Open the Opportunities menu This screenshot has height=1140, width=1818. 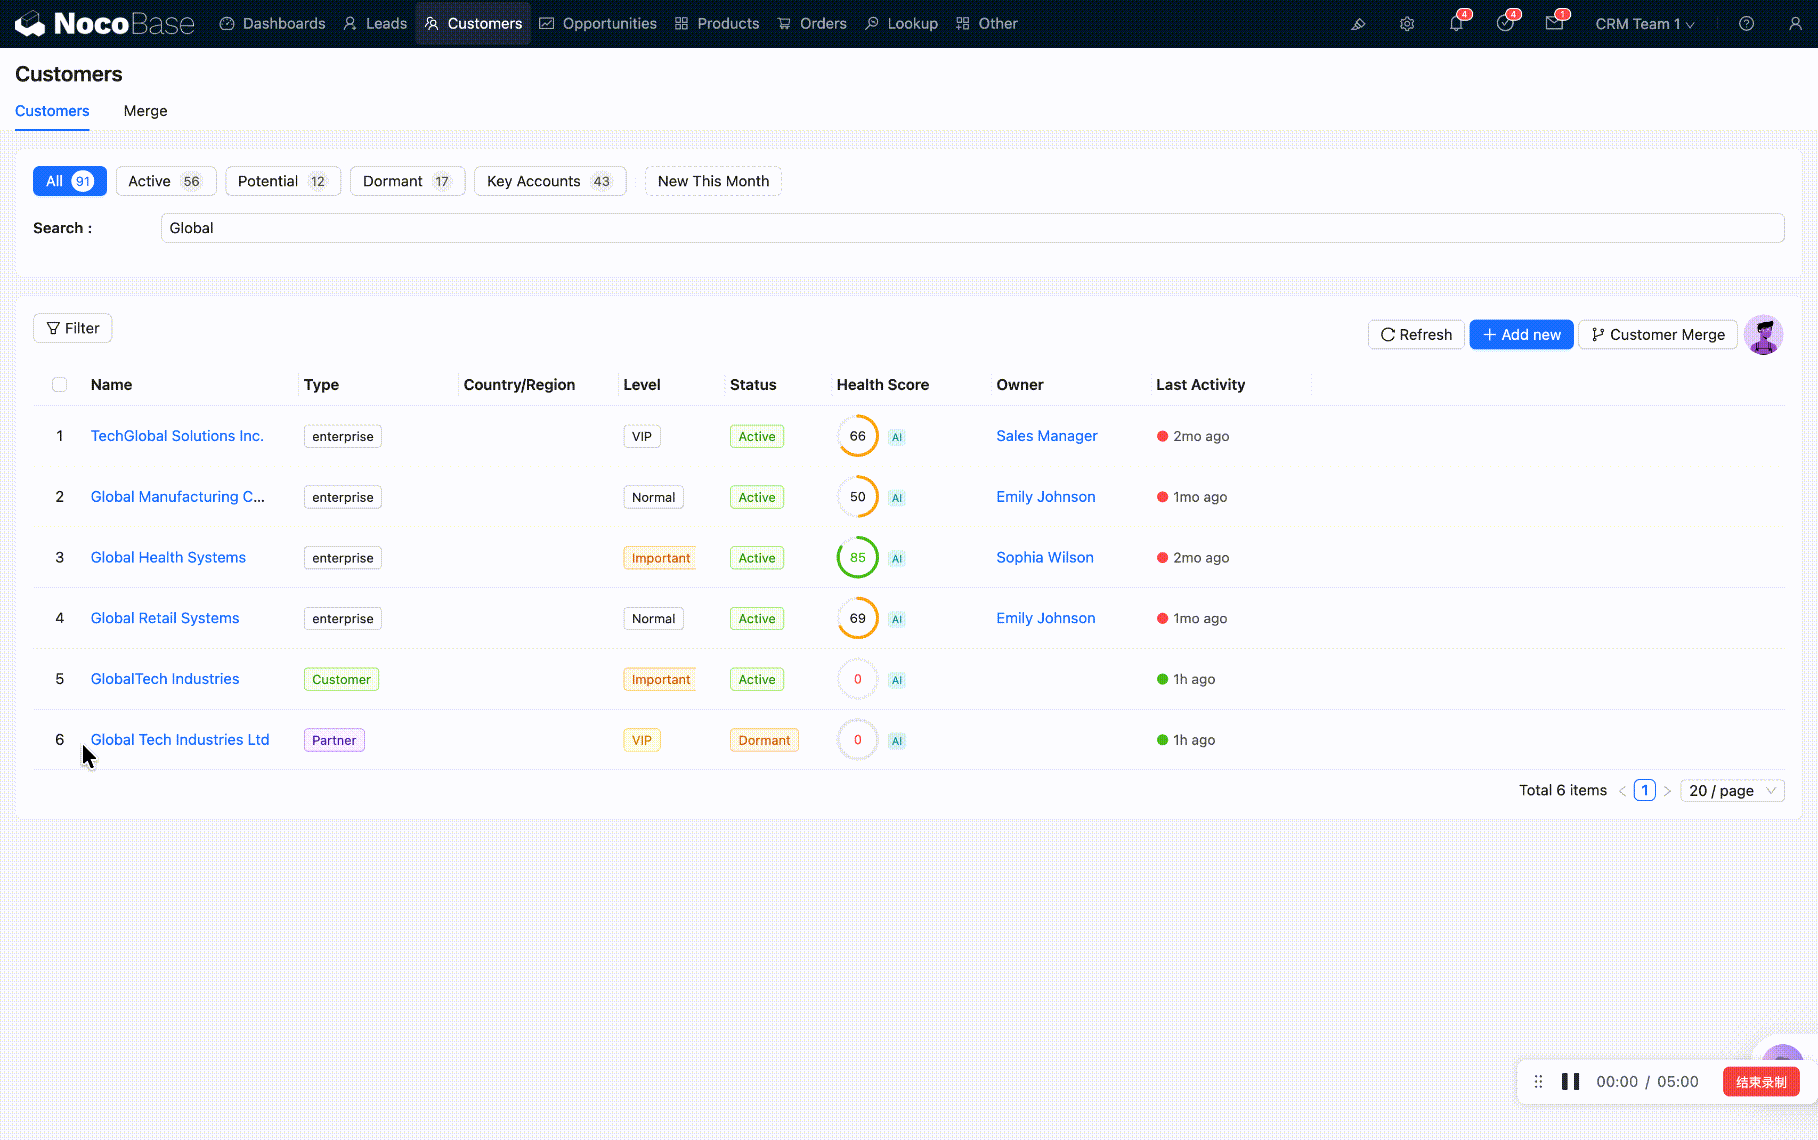(x=598, y=24)
